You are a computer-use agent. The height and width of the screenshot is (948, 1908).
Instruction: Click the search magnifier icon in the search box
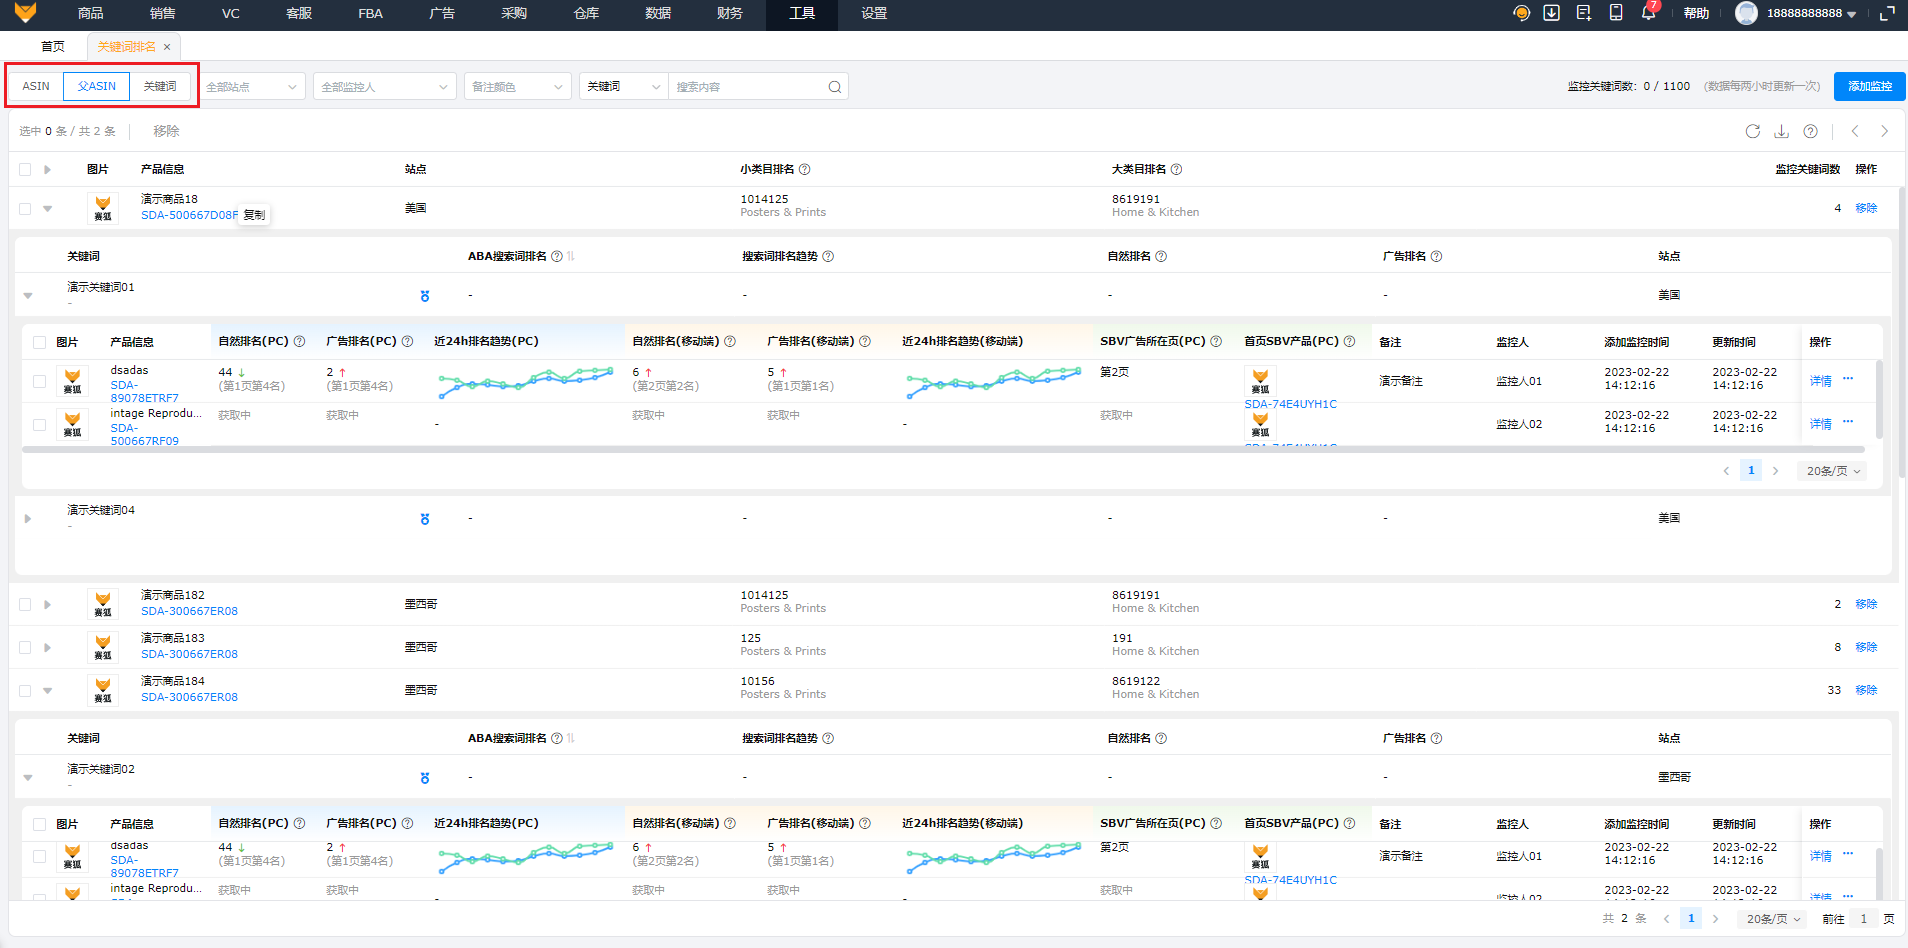(834, 87)
